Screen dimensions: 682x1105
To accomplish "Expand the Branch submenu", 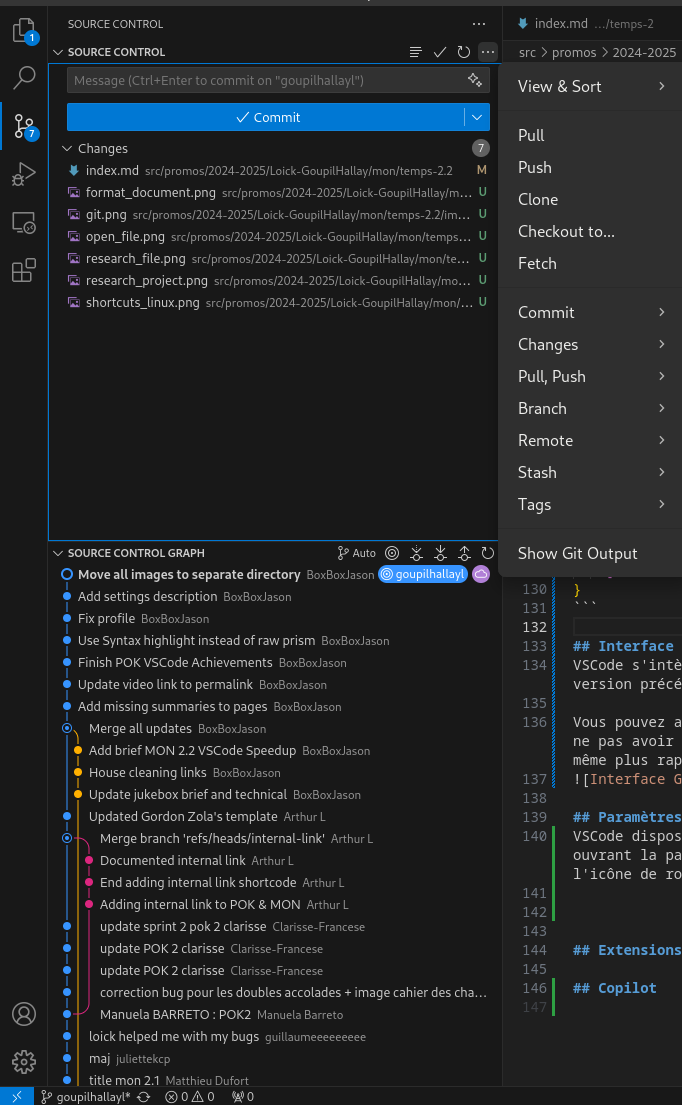I will point(591,408).
